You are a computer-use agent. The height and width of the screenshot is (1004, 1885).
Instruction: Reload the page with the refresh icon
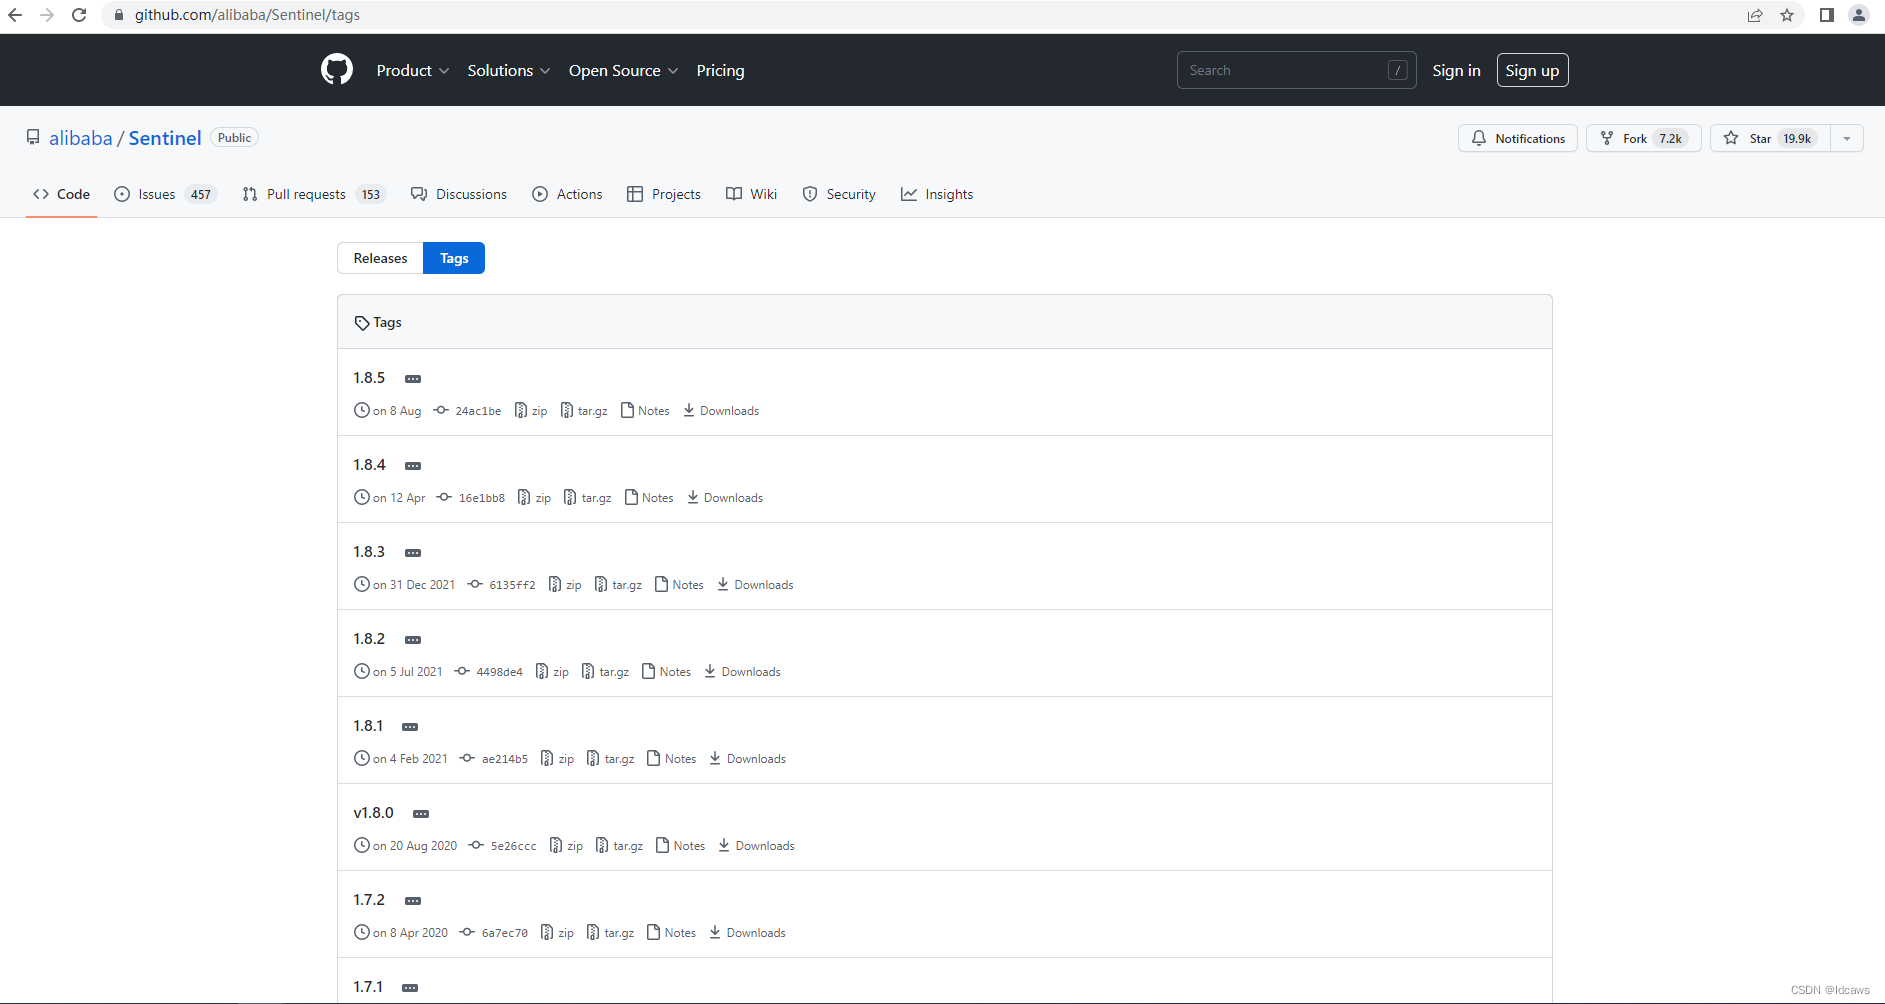click(79, 15)
